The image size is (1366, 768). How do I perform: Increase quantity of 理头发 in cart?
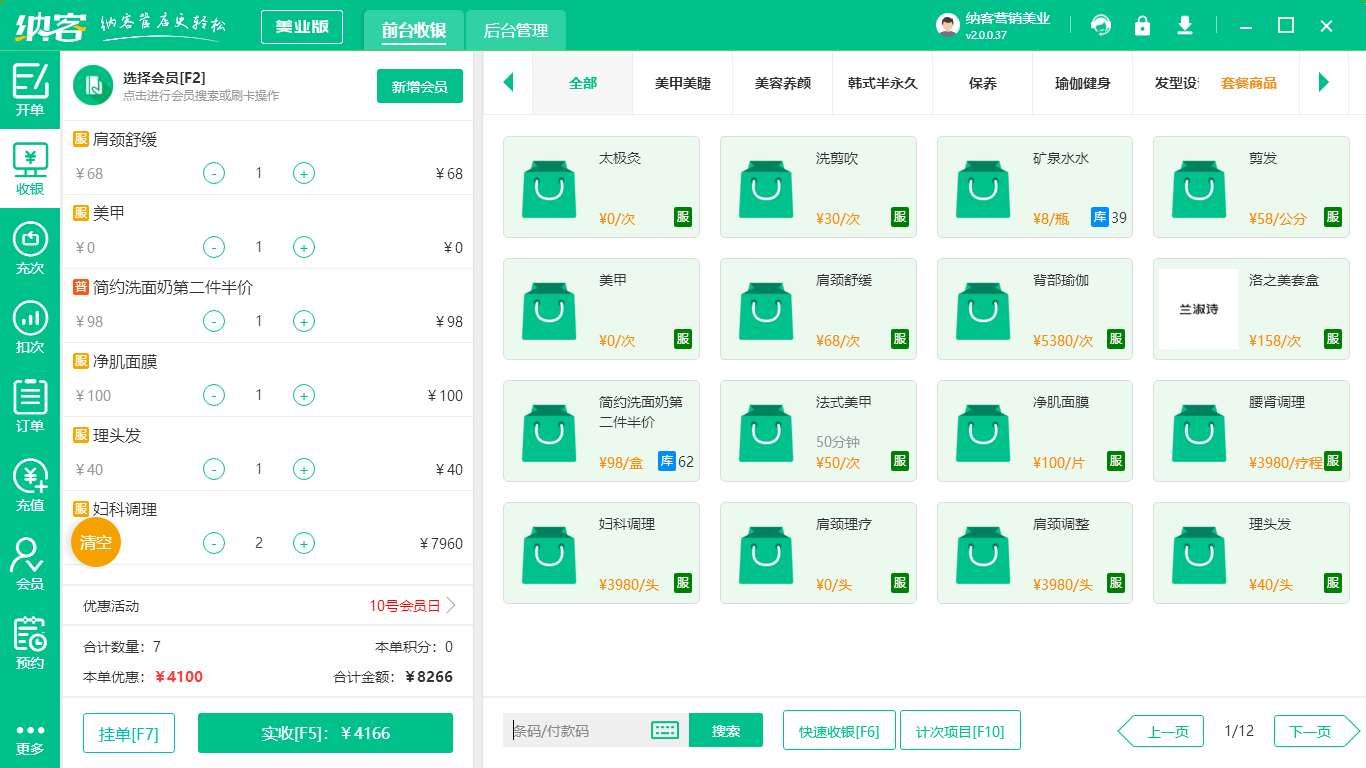(x=304, y=469)
